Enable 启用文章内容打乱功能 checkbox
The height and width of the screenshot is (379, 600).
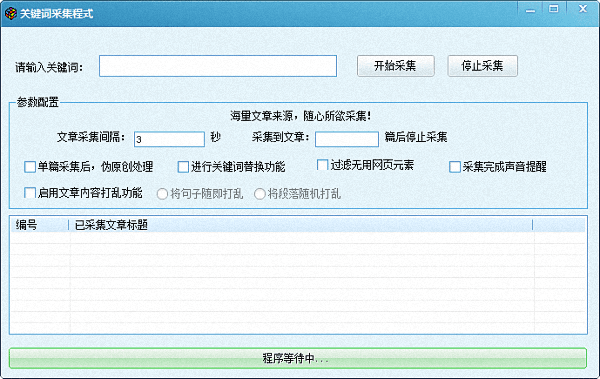(x=30, y=193)
